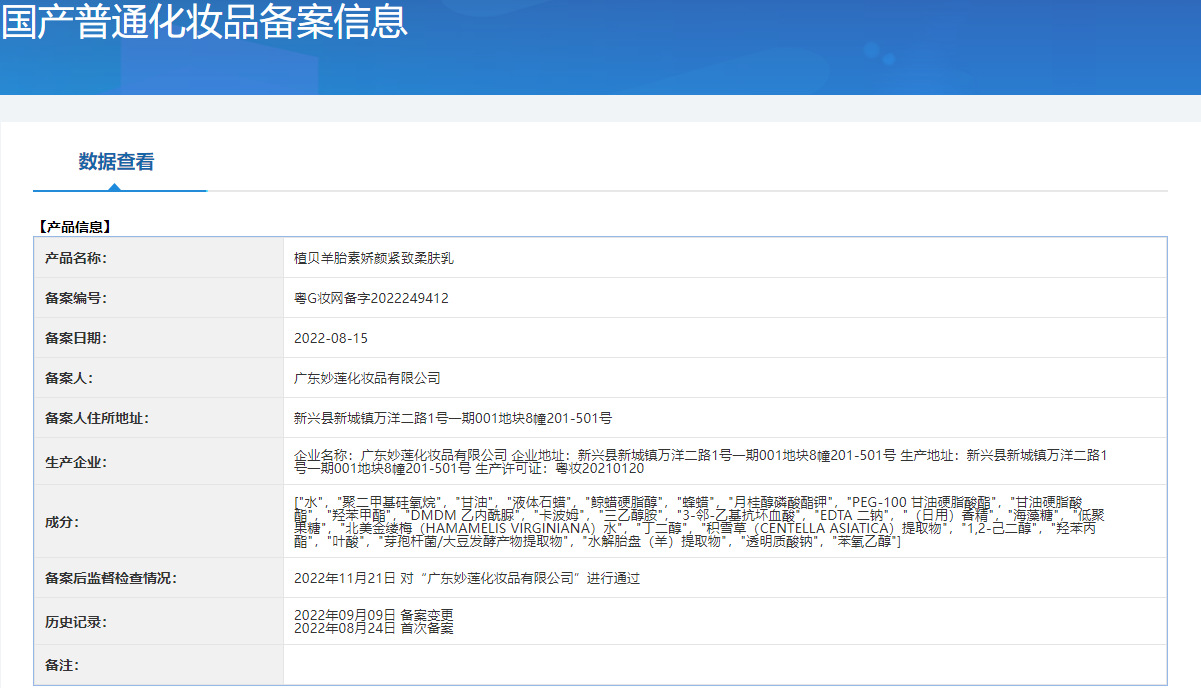
Task: Click the 【产品信息】 section heading
Action: point(74,227)
